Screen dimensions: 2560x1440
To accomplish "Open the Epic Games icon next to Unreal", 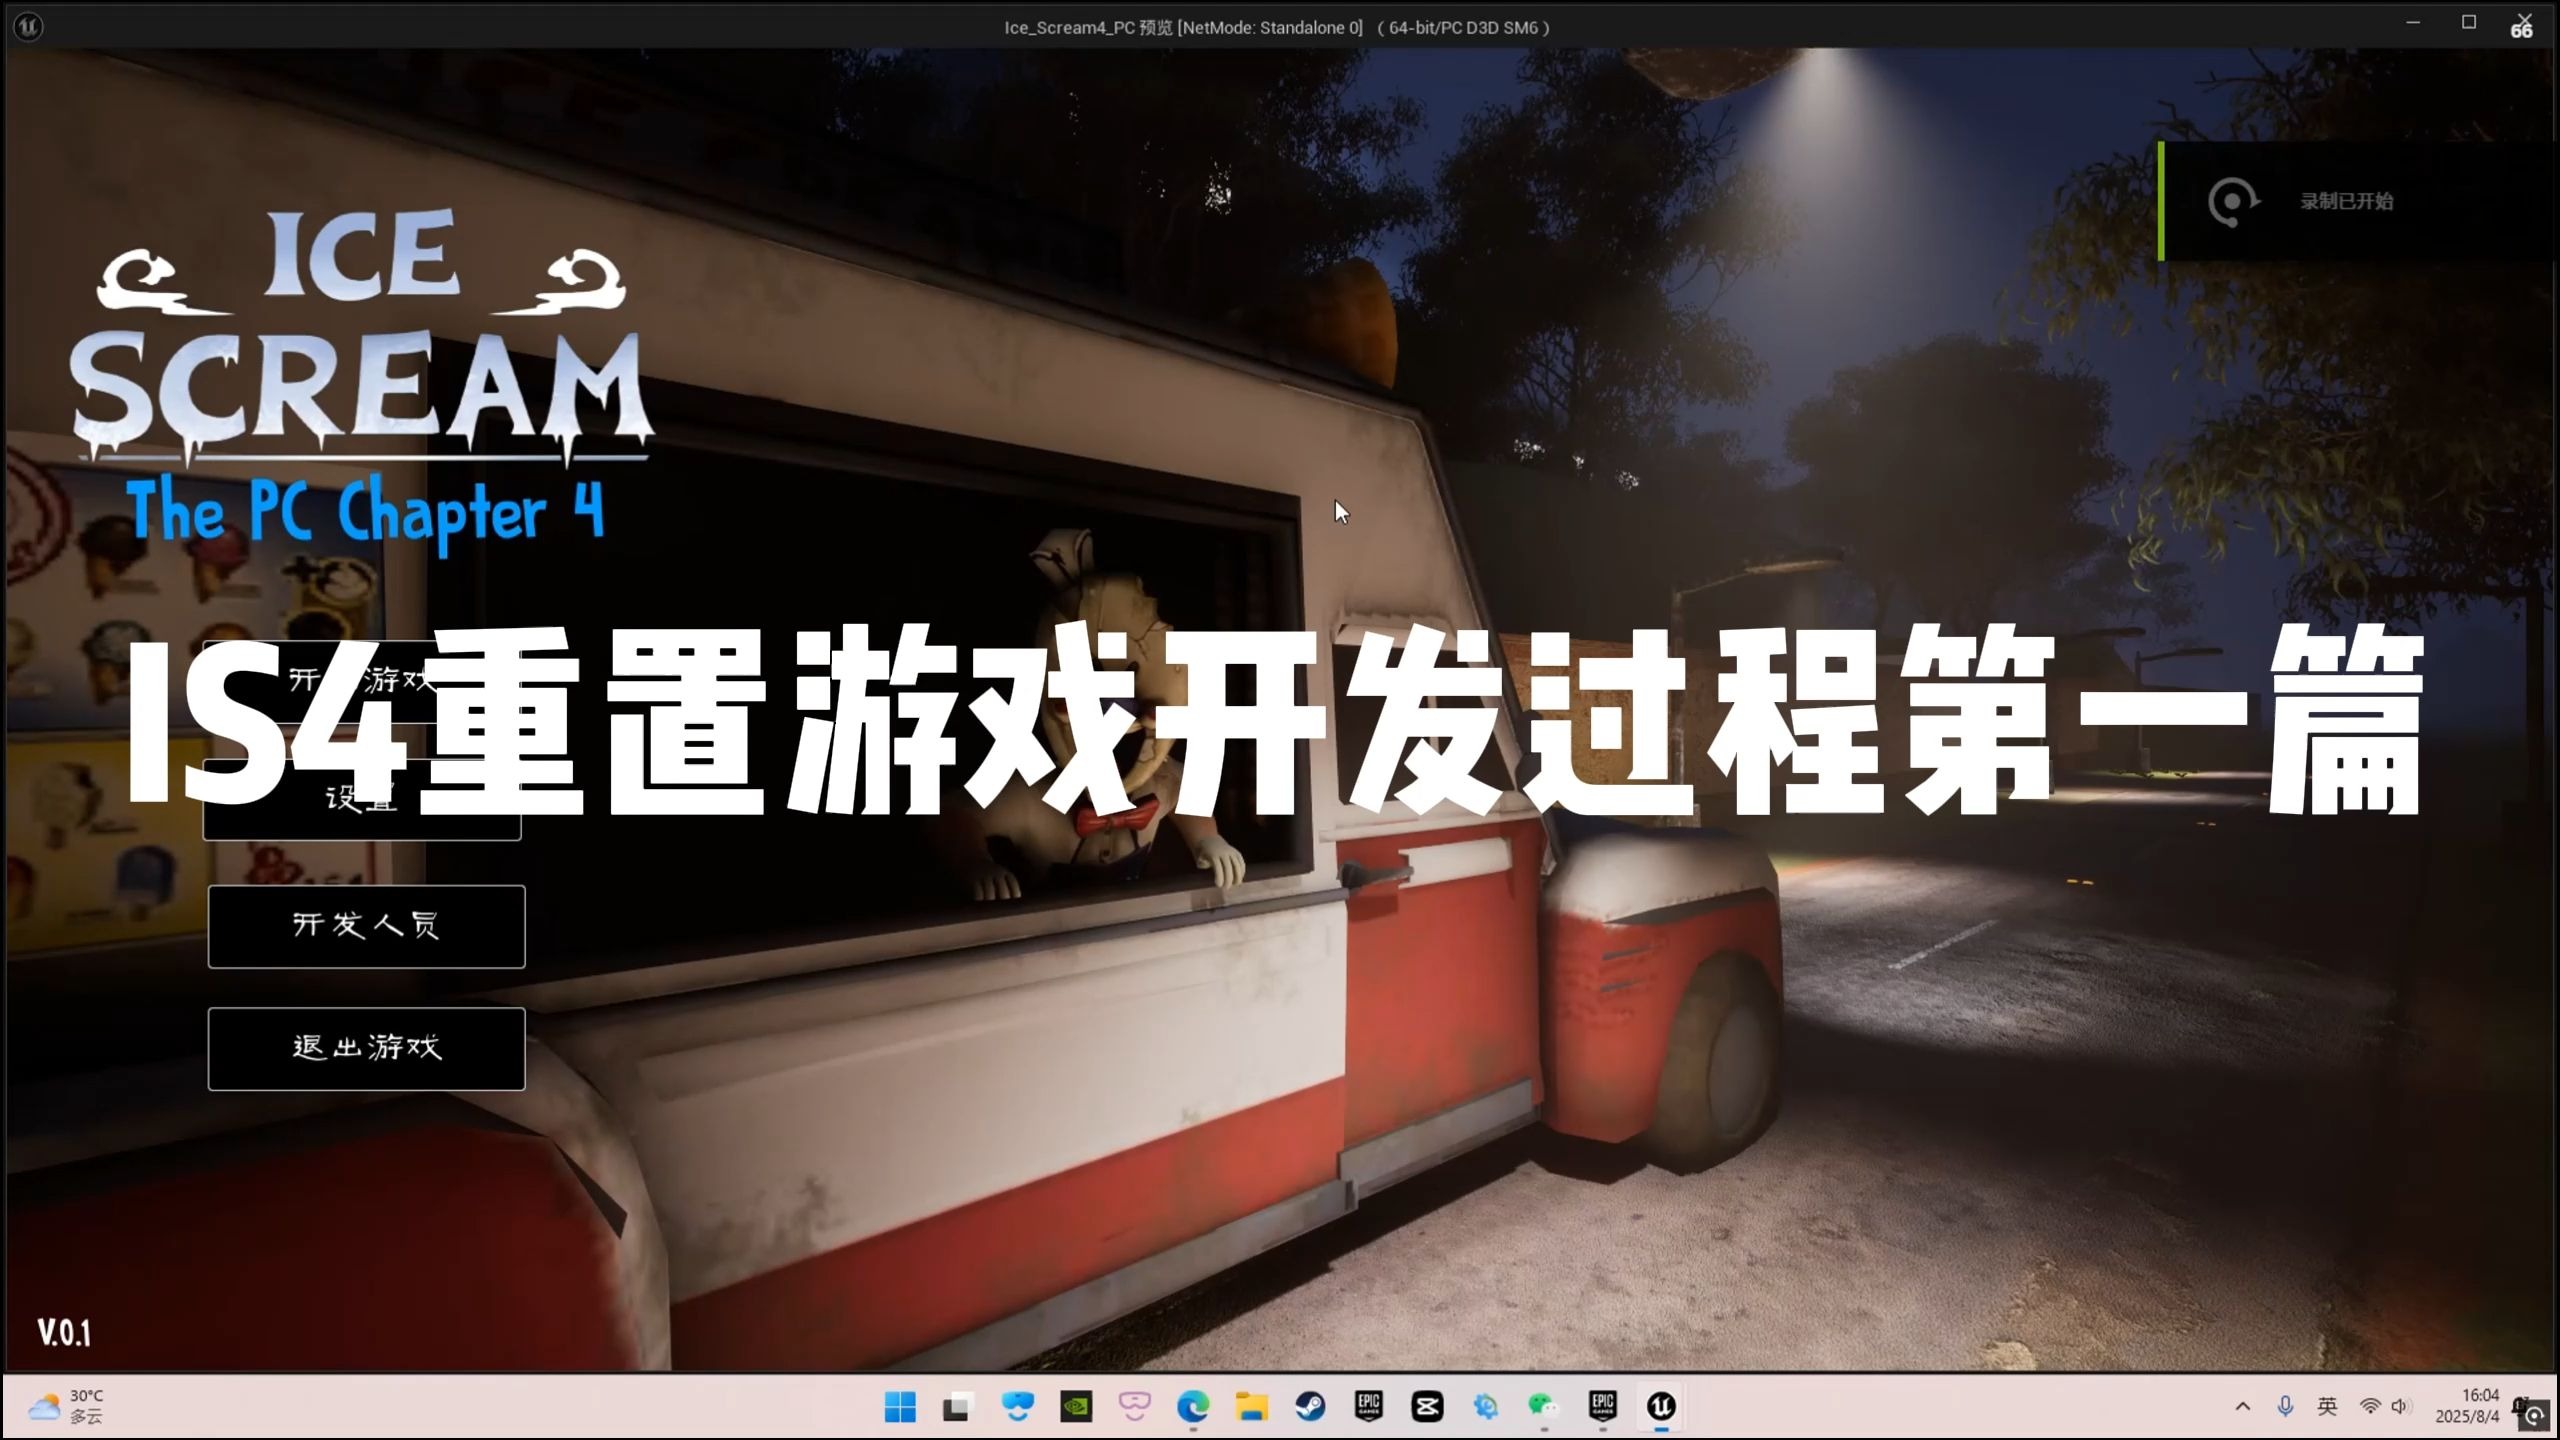I will pos(1602,1407).
